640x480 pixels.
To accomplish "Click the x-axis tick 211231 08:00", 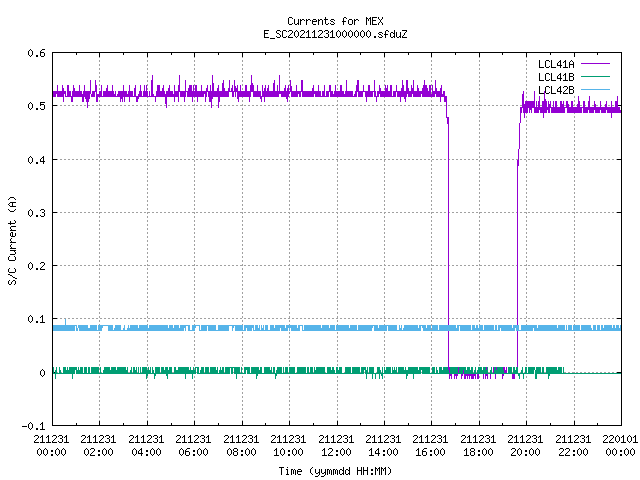I will [241, 446].
